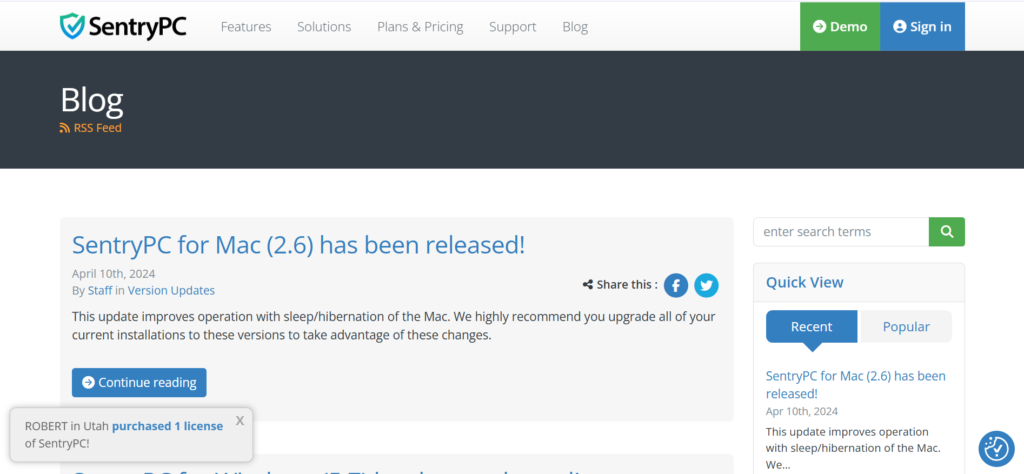Image resolution: width=1024 pixels, height=474 pixels.
Task: Open the Quick View recent Mac (2.6) post link
Action: point(856,385)
